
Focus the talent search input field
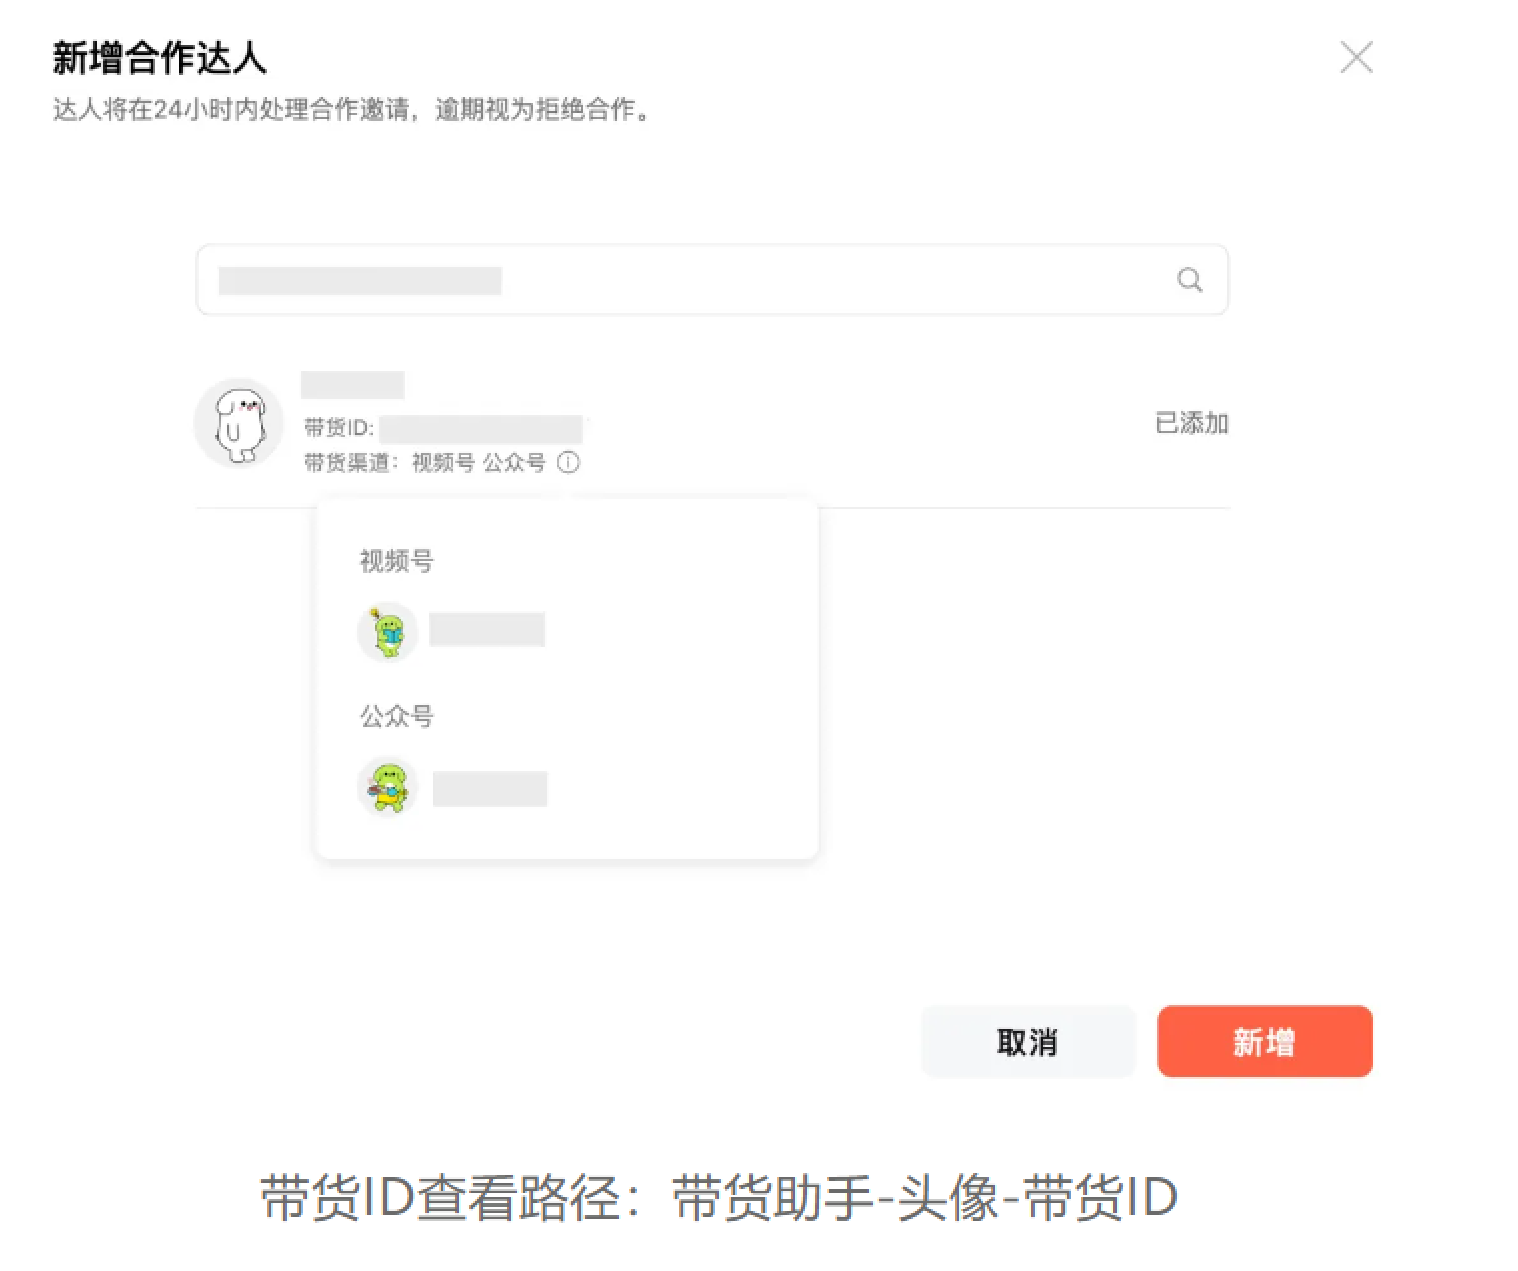click(712, 280)
